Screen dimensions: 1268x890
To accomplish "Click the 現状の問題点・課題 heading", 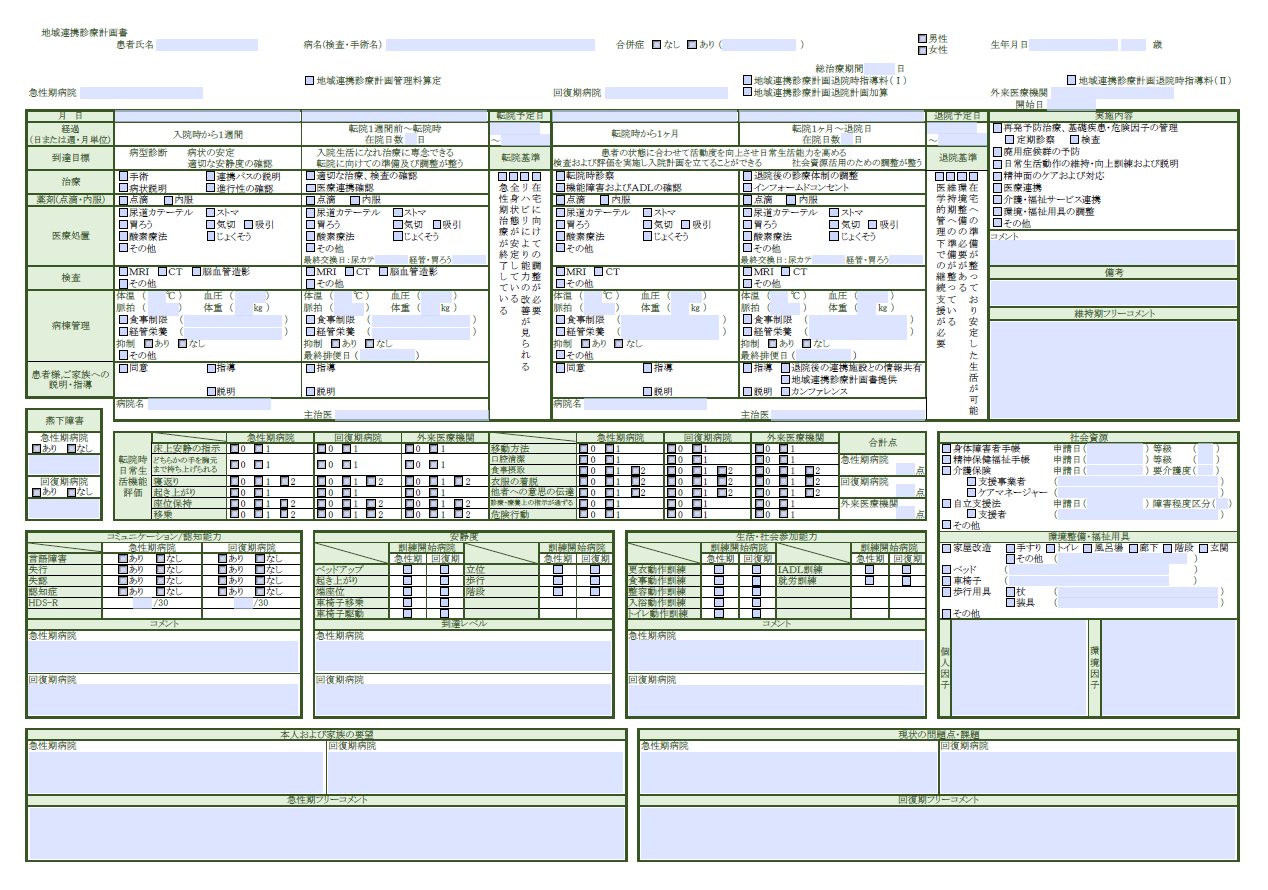I will [938, 735].
